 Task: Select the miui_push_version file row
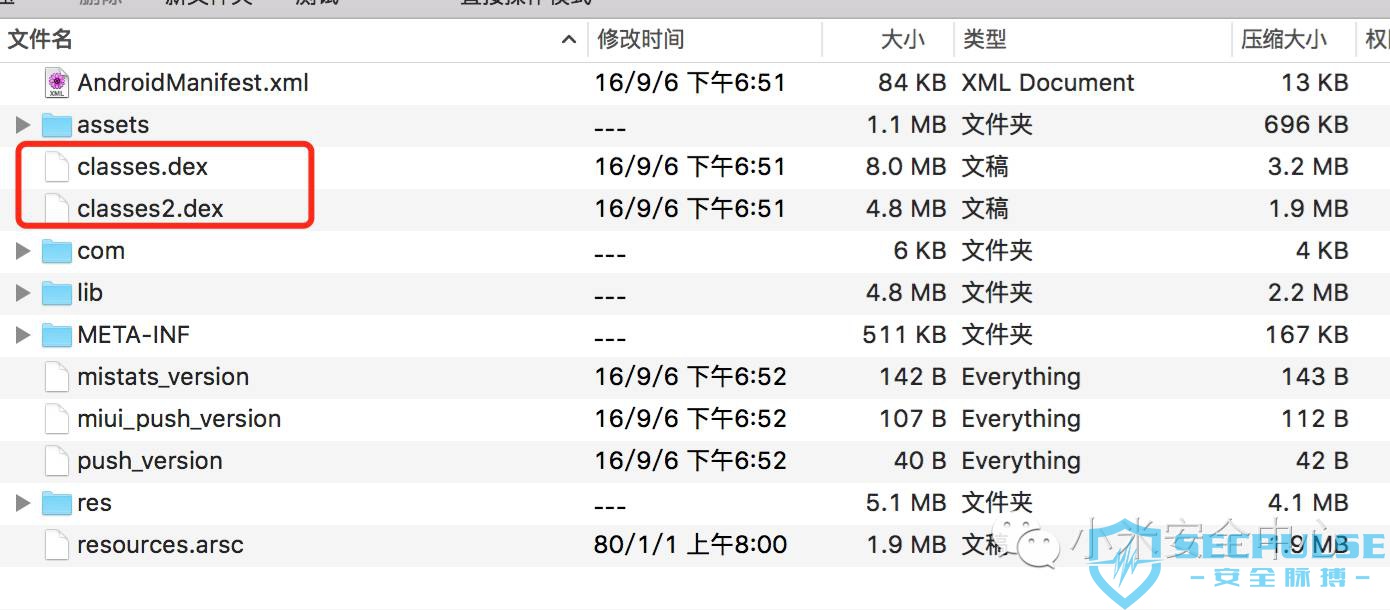695,419
